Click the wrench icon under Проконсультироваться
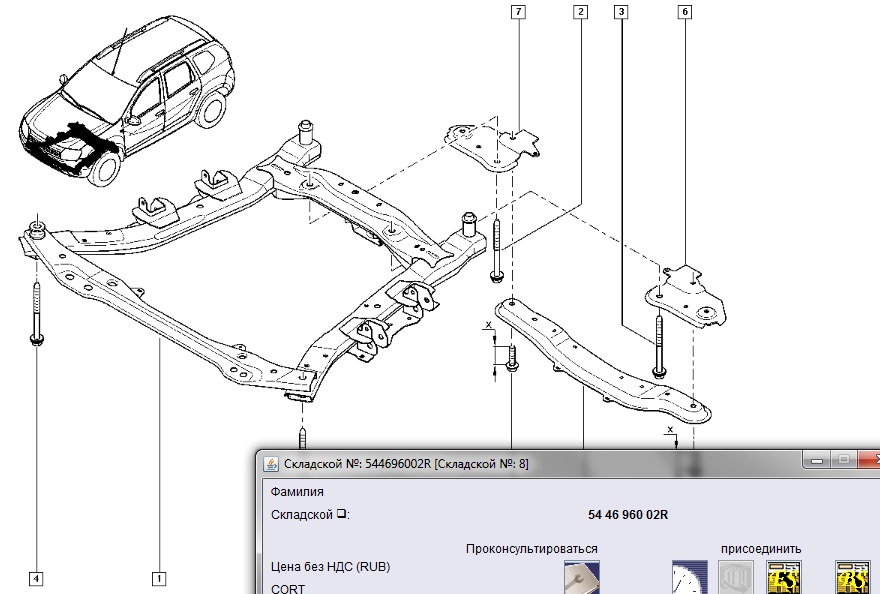 (x=578, y=577)
